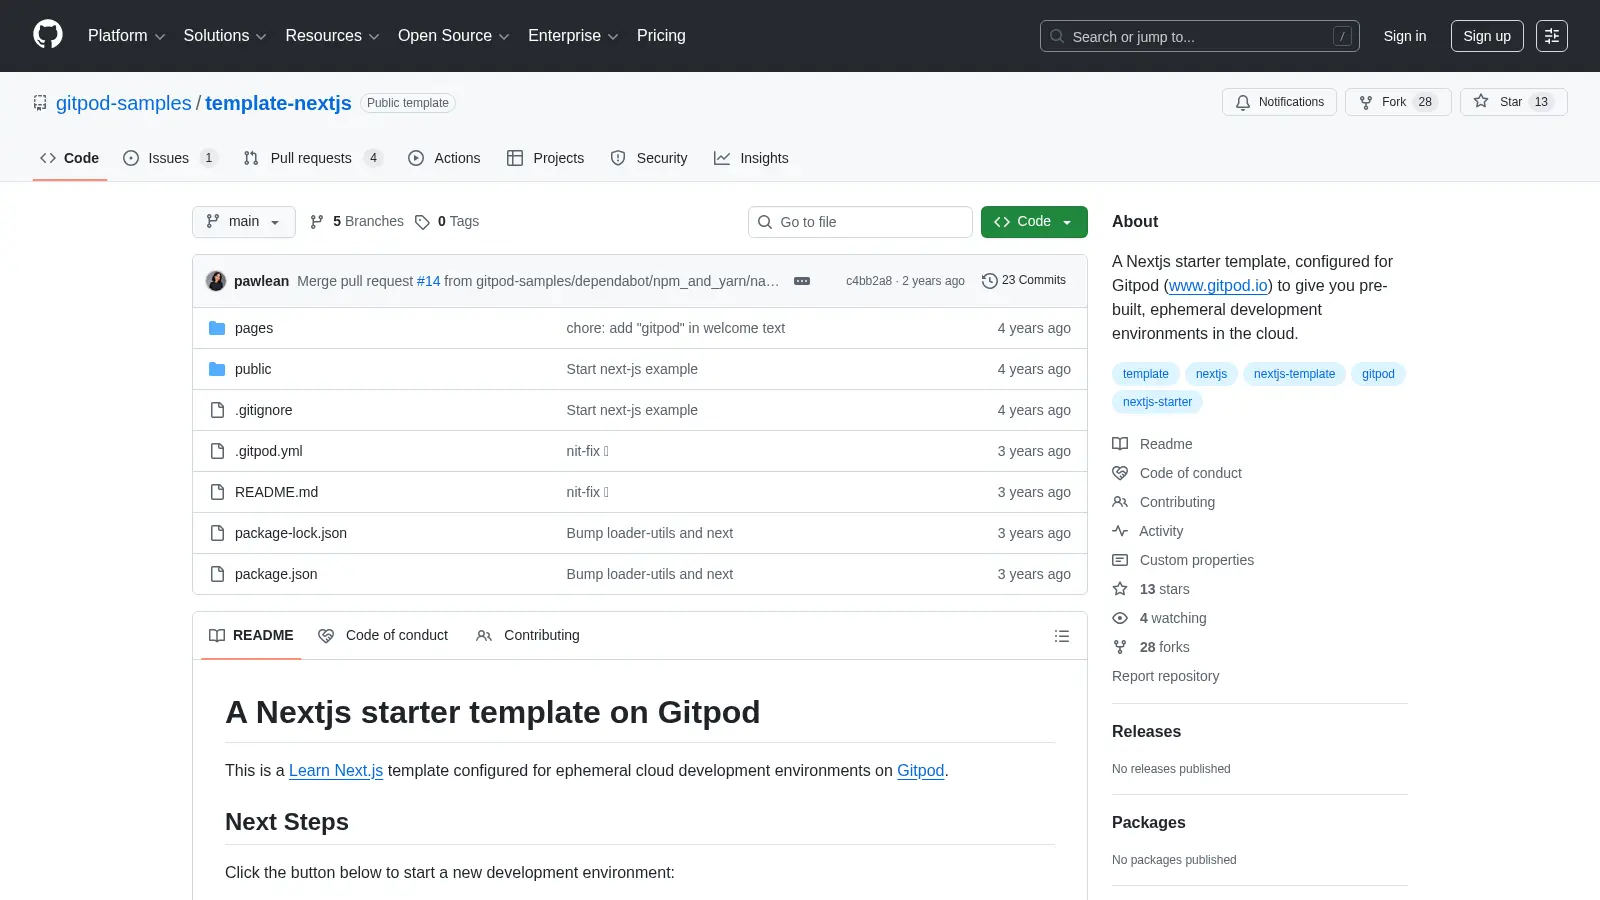Image resolution: width=1600 pixels, height=900 pixels.
Task: Click the tag icon beside Tags
Action: (x=423, y=222)
